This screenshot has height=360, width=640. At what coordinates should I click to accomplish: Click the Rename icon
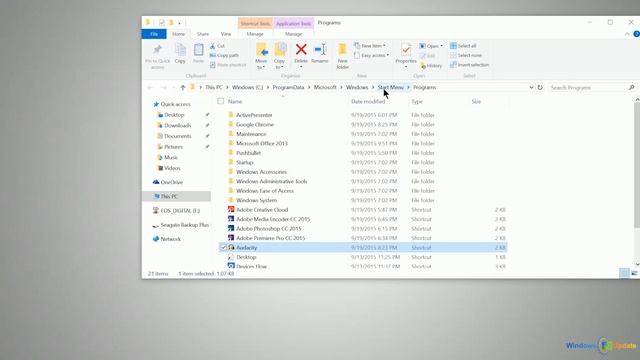click(320, 50)
